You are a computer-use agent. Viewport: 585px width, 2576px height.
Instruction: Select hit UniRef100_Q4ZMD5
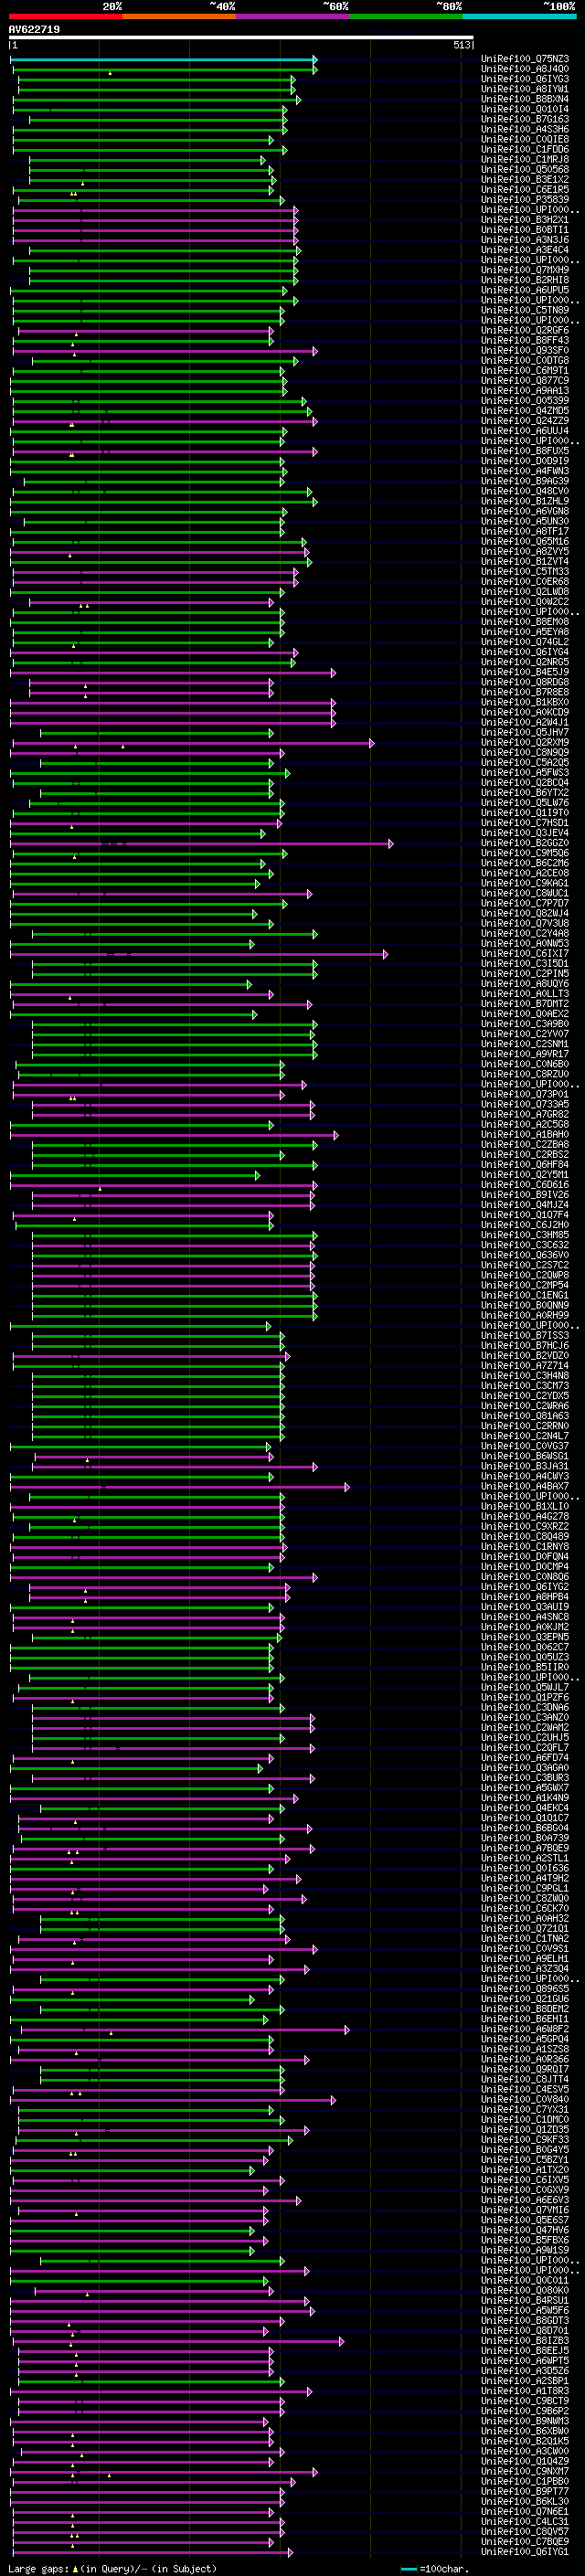525,411
